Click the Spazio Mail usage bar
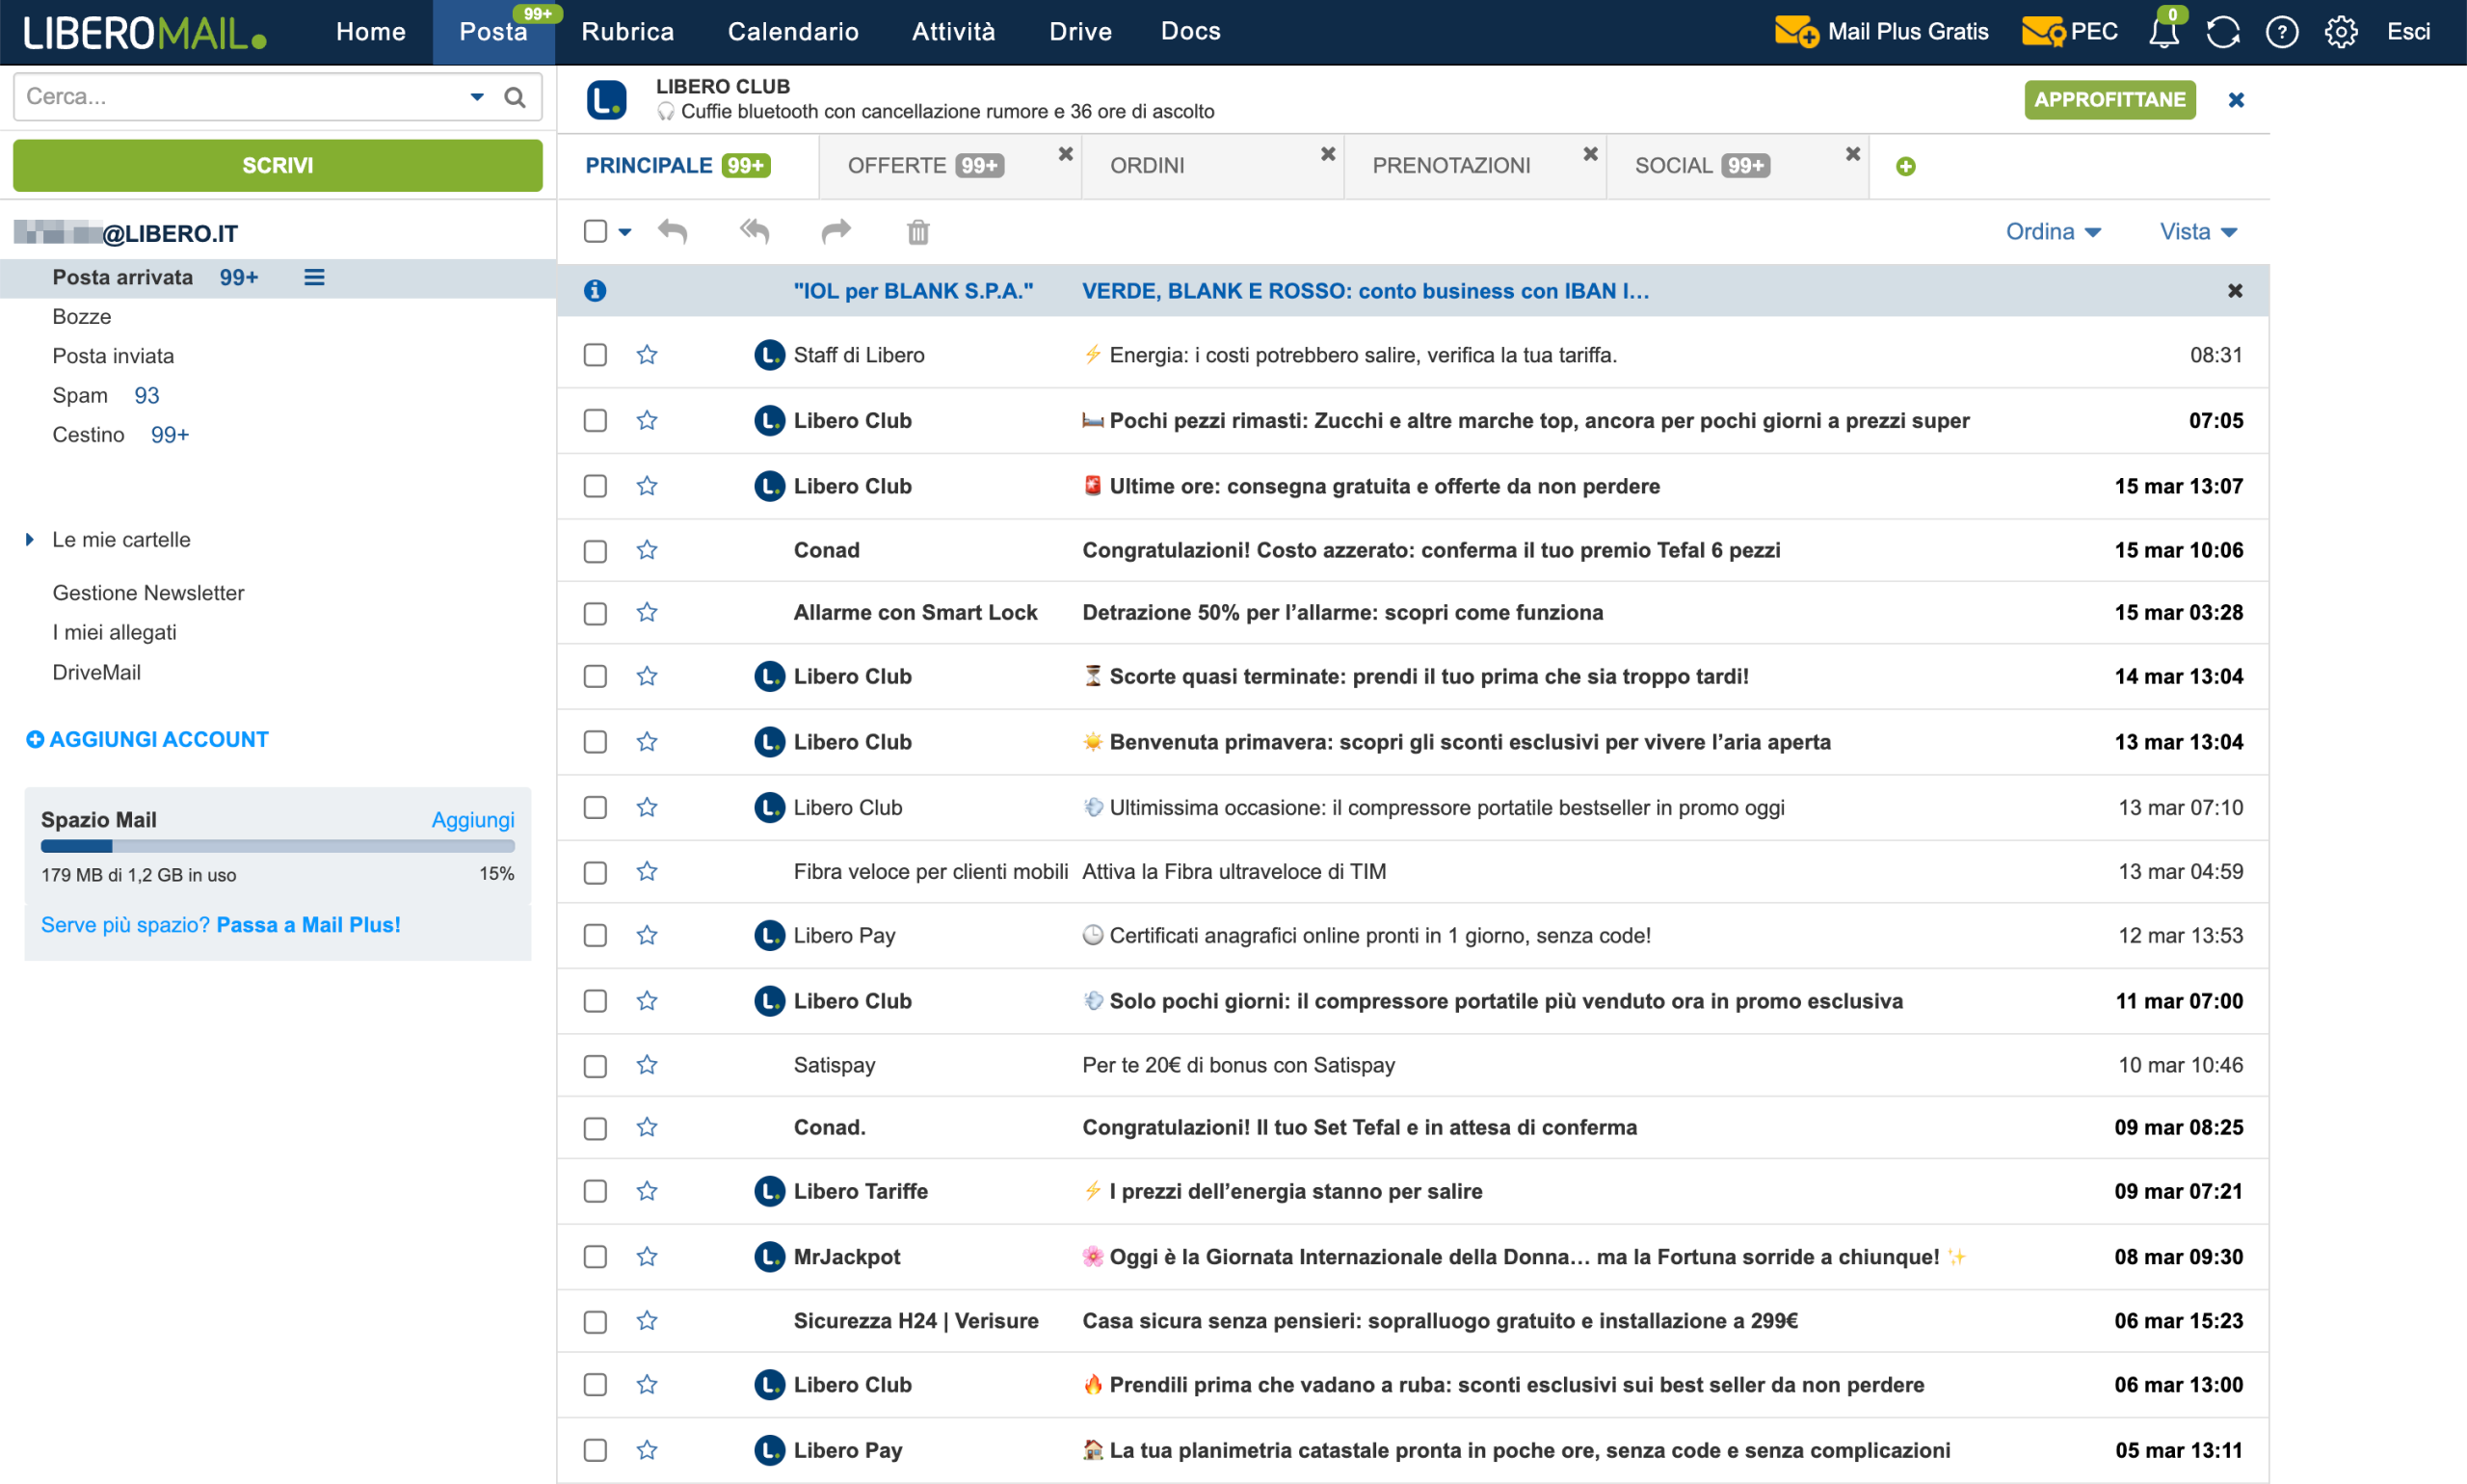Image resolution: width=2467 pixels, height=1484 pixels. [277, 847]
